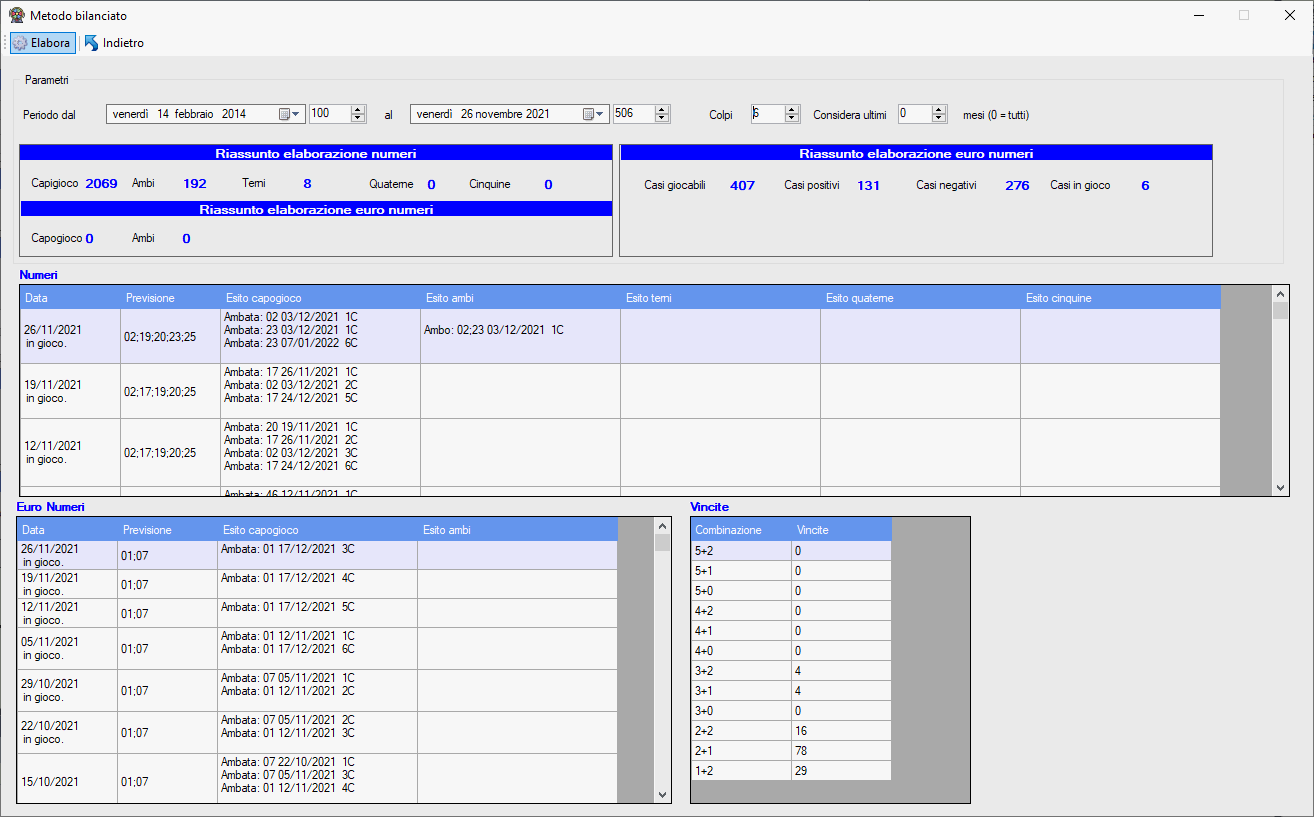Click the Ambo: 02;23 03/12/2021 cell
Viewport: 1314px width, 817px height.
pyautogui.click(x=520, y=336)
